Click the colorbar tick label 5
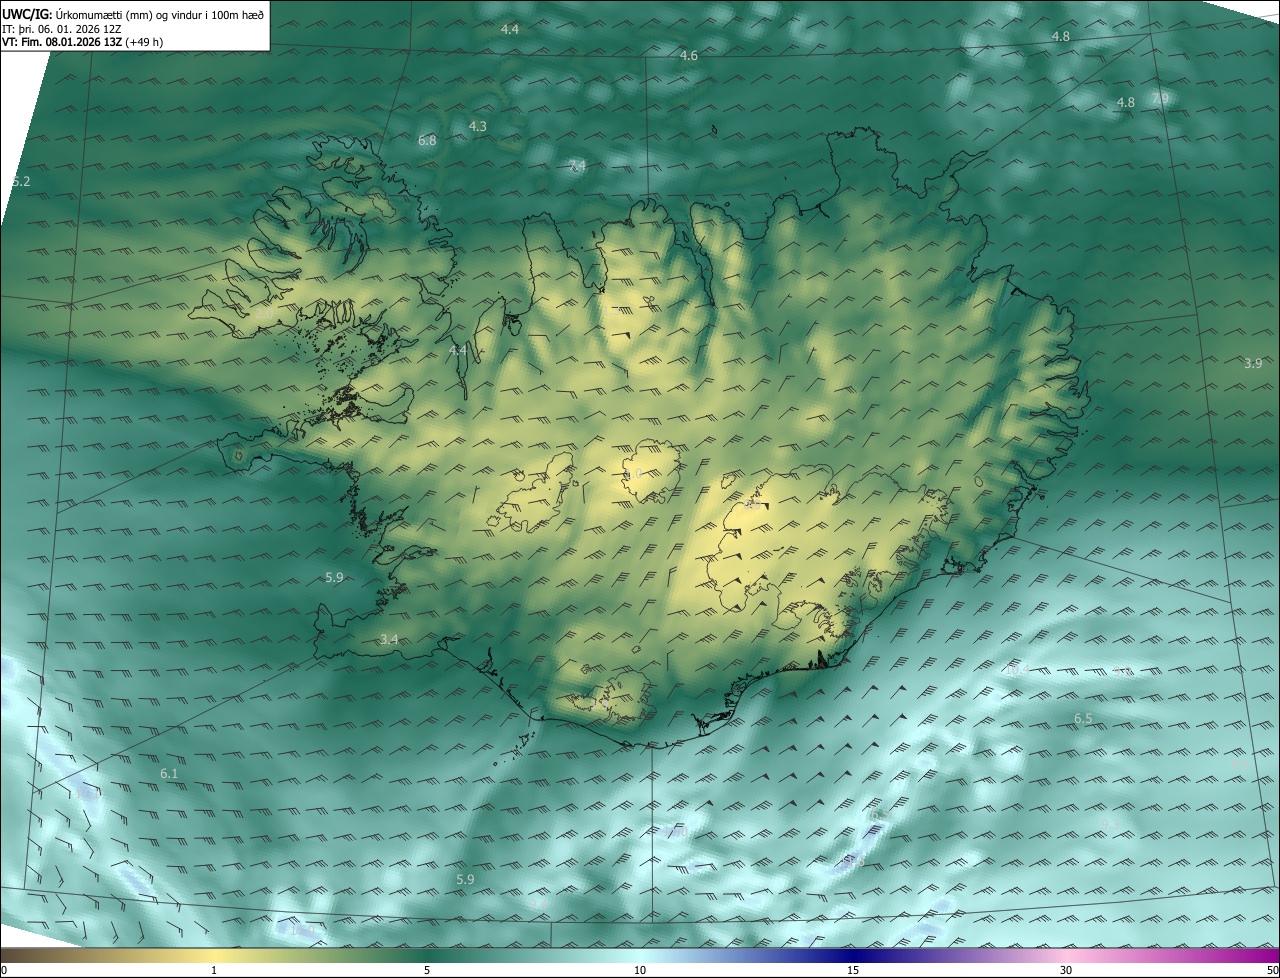The width and height of the screenshot is (1280, 978). [x=427, y=970]
